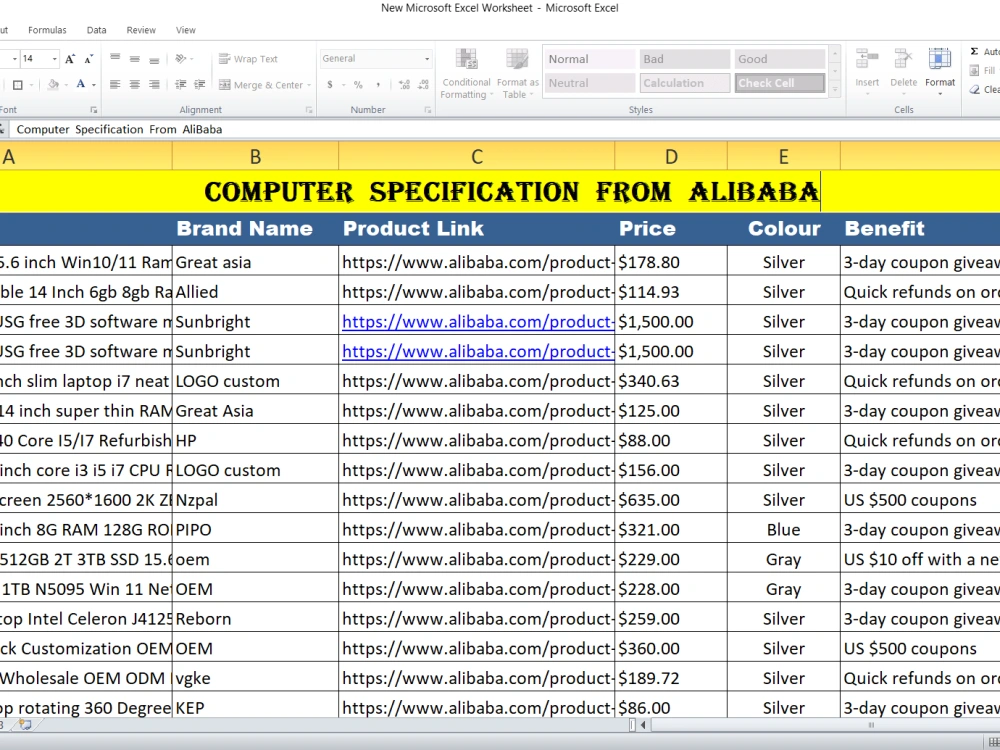Select the cell containing $635.00
The width and height of the screenshot is (1000, 750).
(x=671, y=500)
